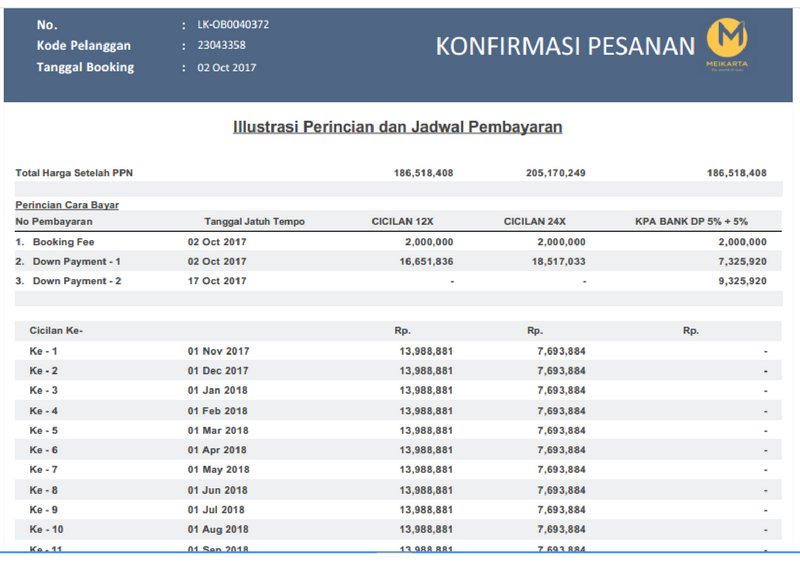Click the booking date 02 Oct 2017 in header
Viewport: 800px width, 563px height.
(x=227, y=67)
